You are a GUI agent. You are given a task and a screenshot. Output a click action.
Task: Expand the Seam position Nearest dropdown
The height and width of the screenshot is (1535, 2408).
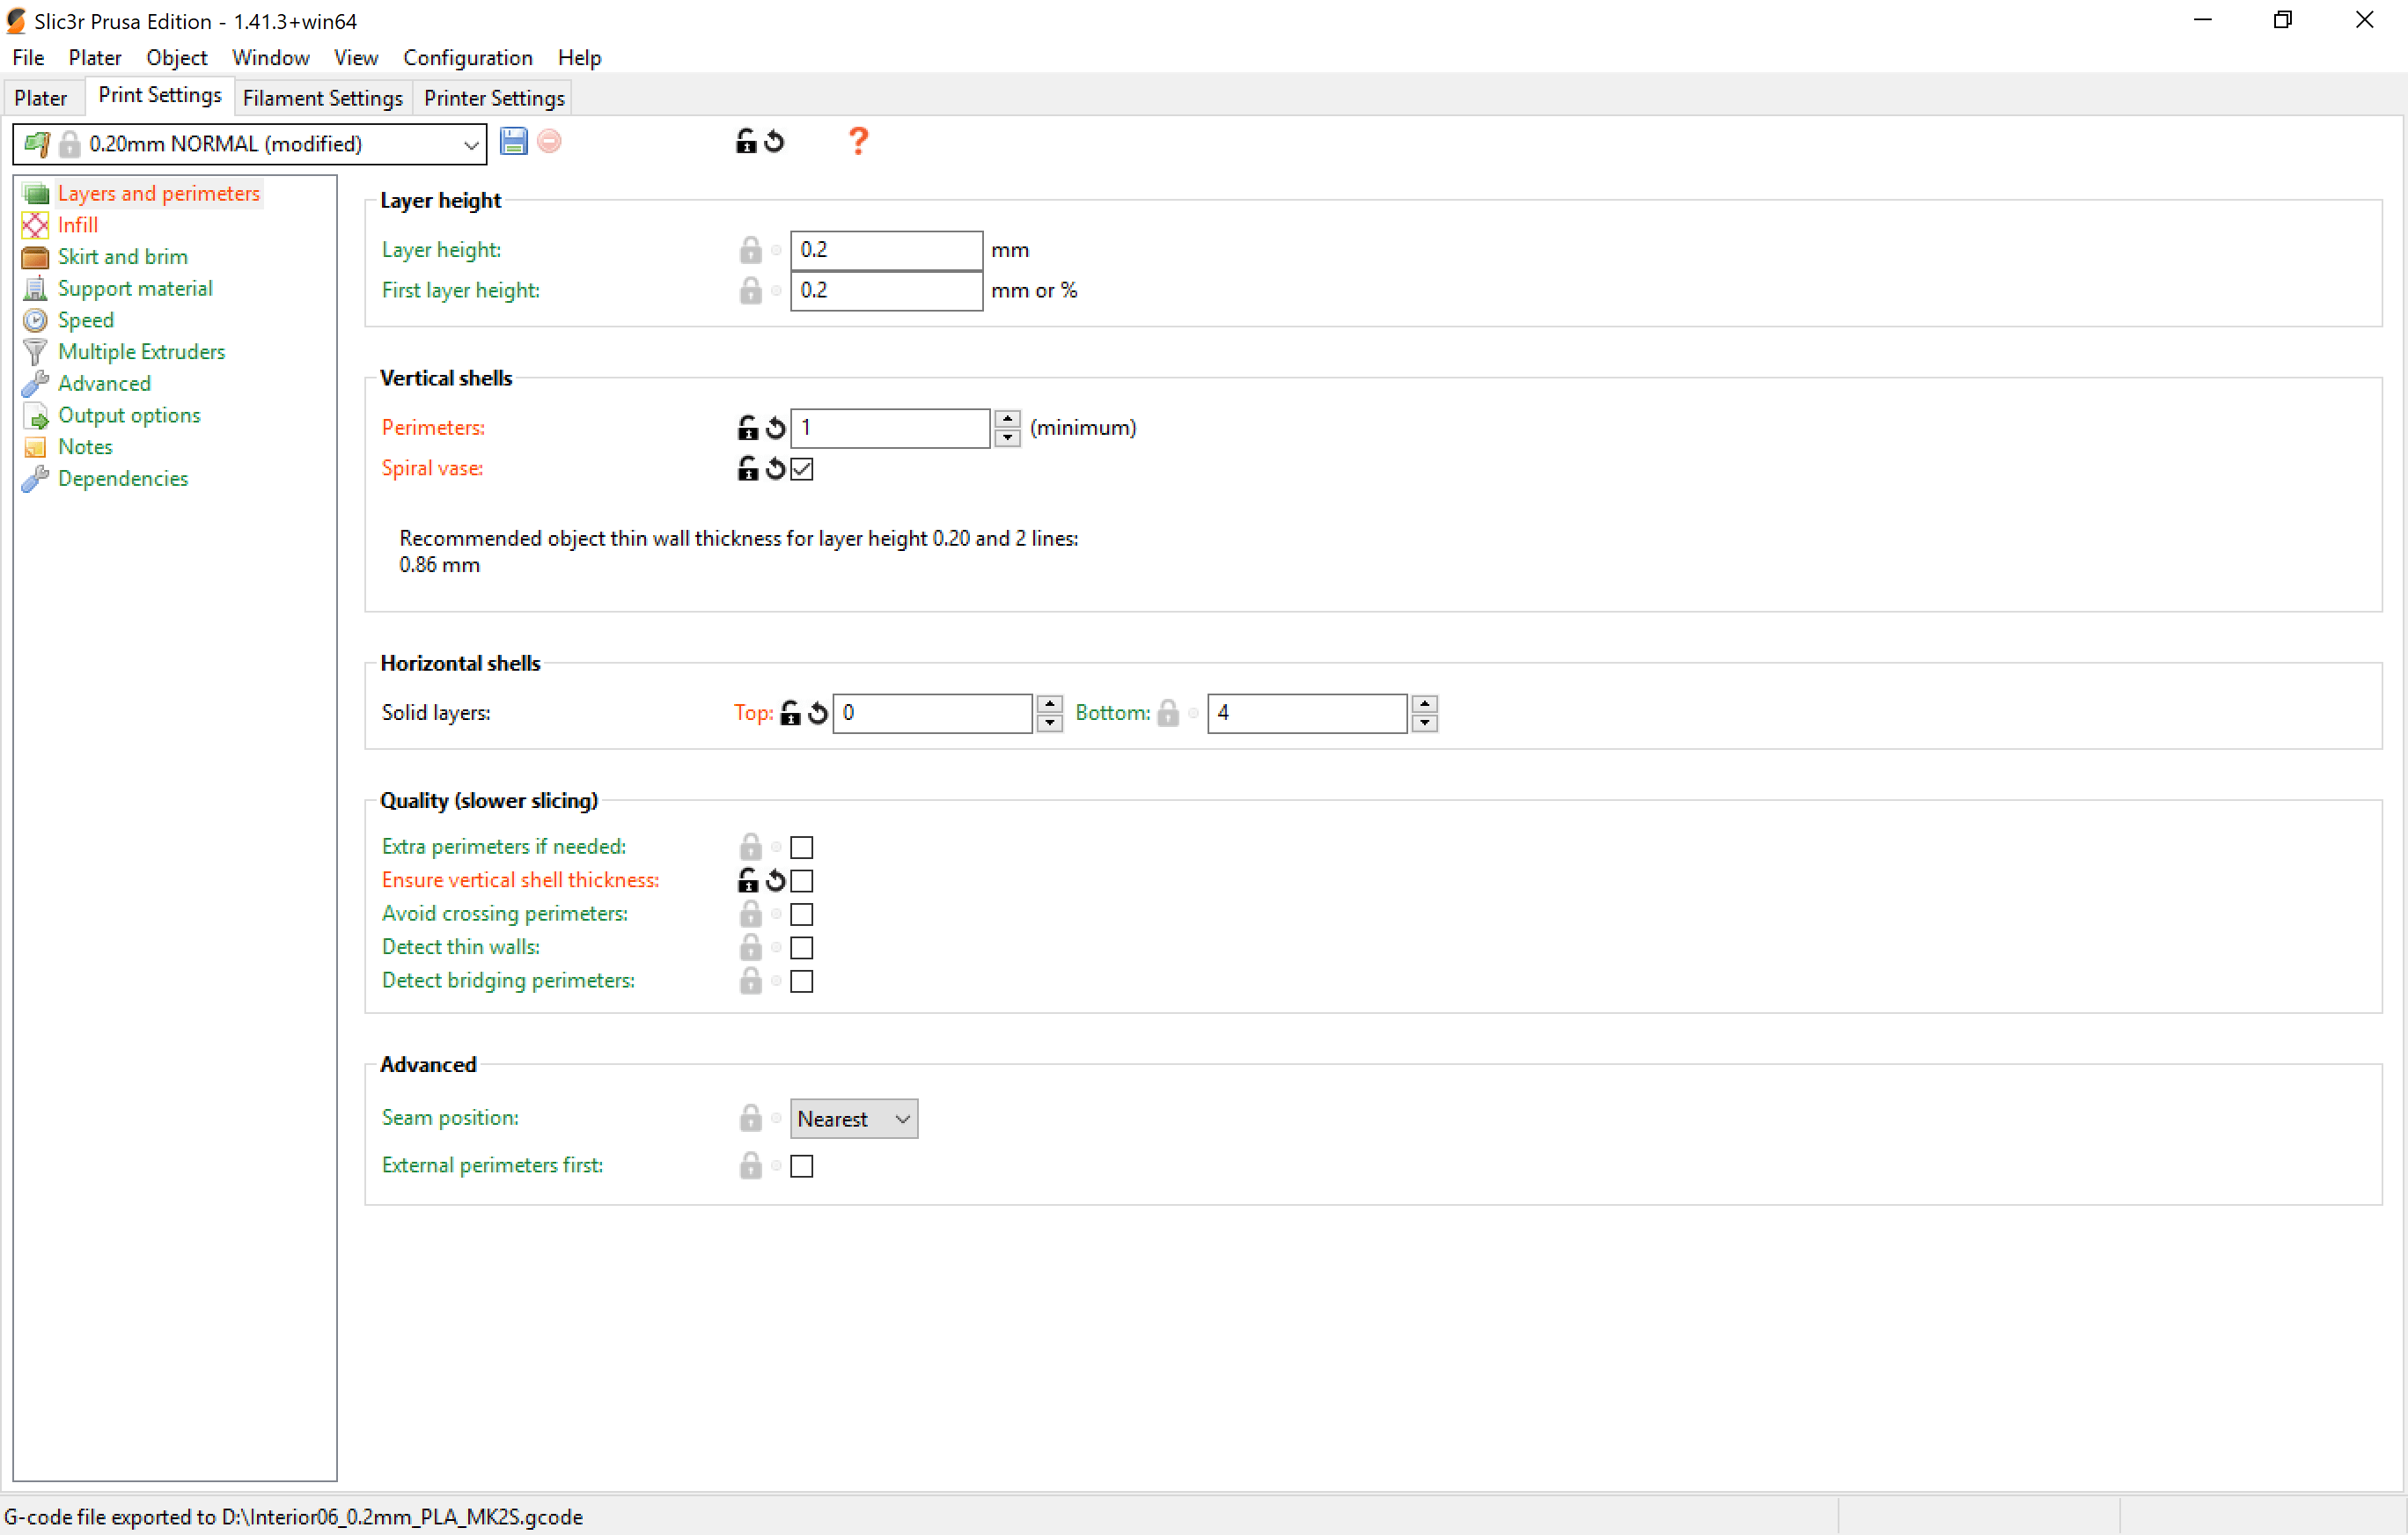pyautogui.click(x=853, y=1119)
